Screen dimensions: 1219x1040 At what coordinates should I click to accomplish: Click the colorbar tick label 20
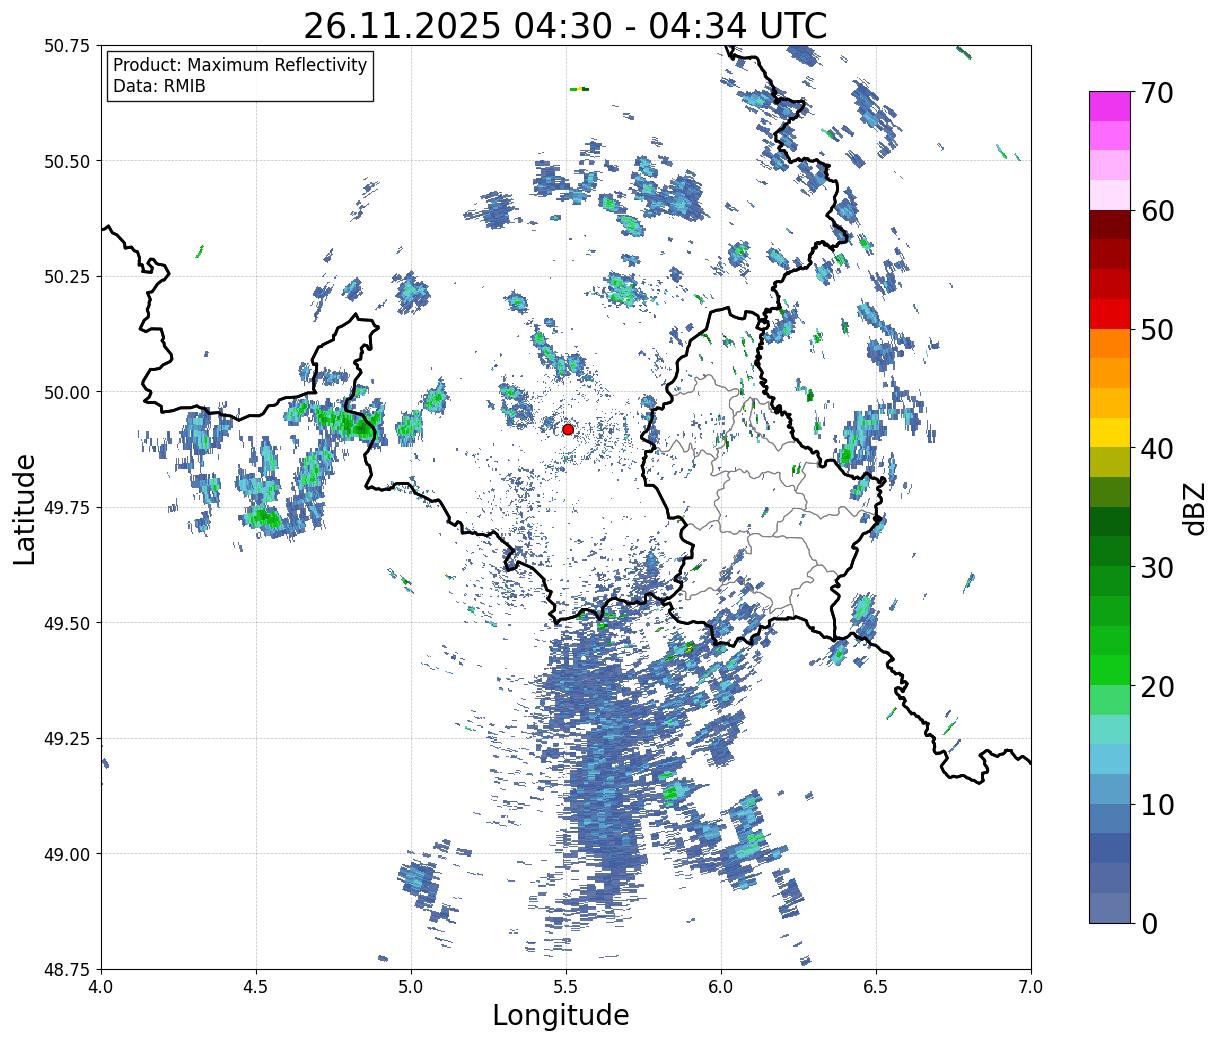point(1156,686)
